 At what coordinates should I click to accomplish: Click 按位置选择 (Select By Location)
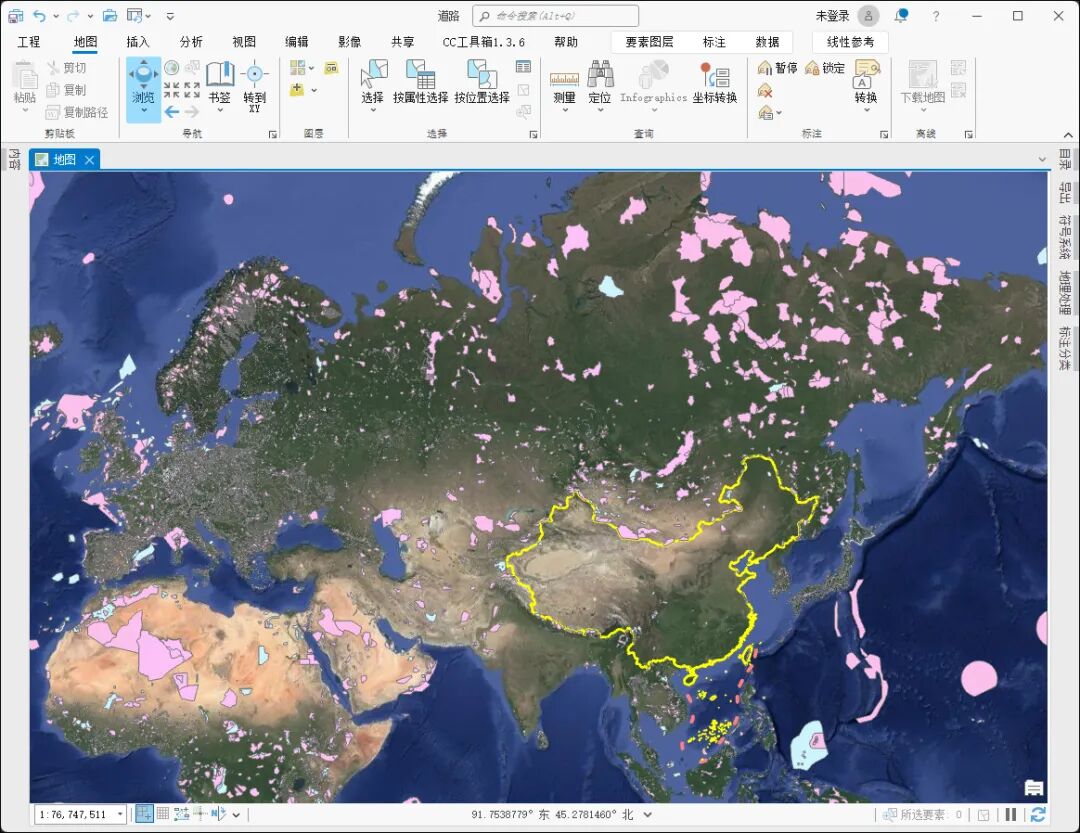(x=482, y=82)
